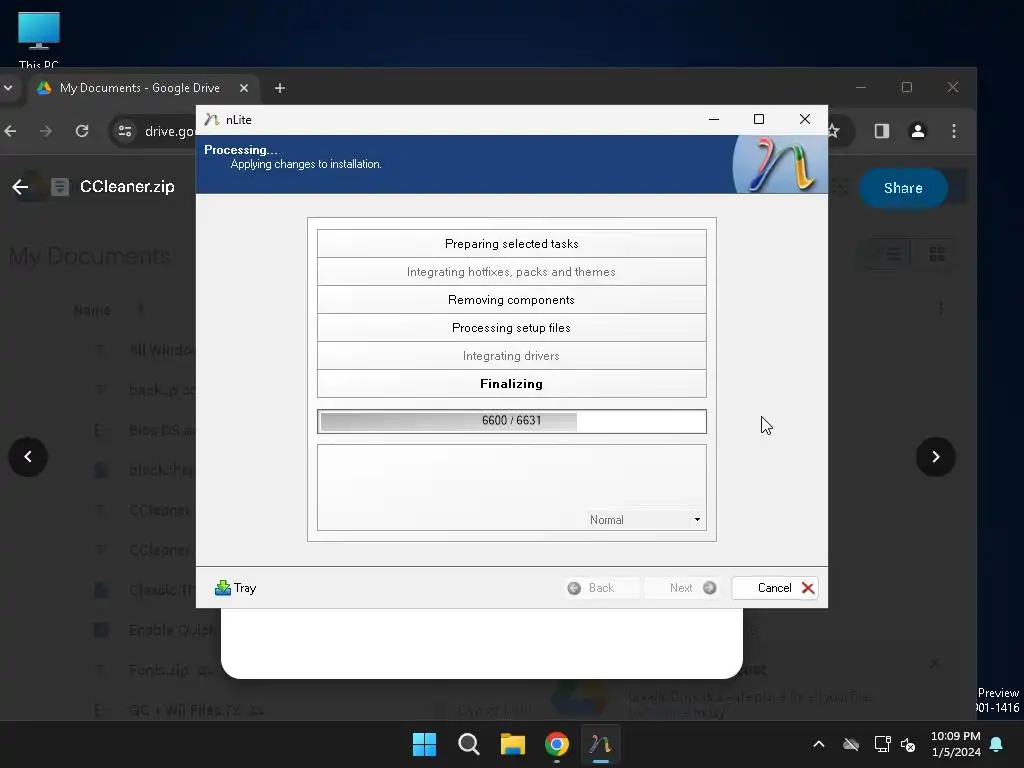Minimize nLite to the Tray
Screen dimensions: 1024x768
point(235,588)
